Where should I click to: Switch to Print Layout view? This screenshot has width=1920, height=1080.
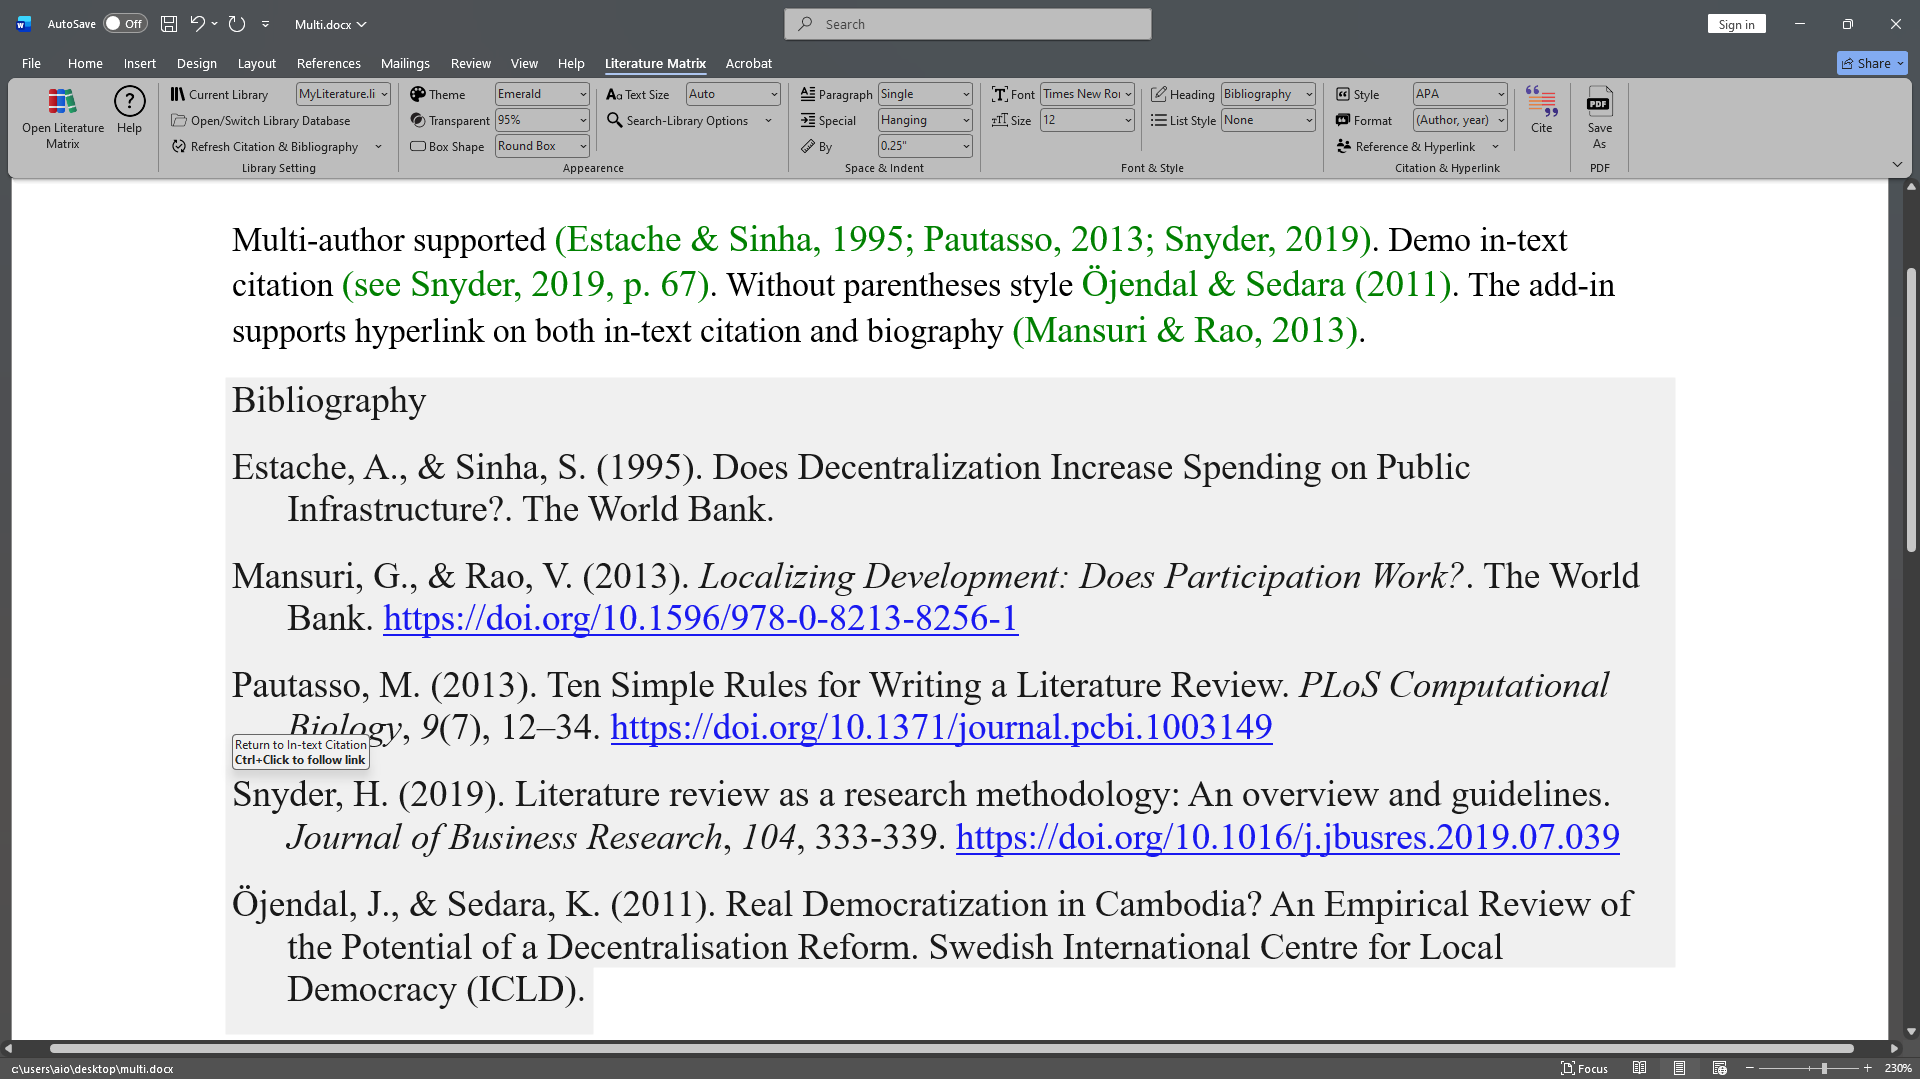[x=1679, y=1068]
